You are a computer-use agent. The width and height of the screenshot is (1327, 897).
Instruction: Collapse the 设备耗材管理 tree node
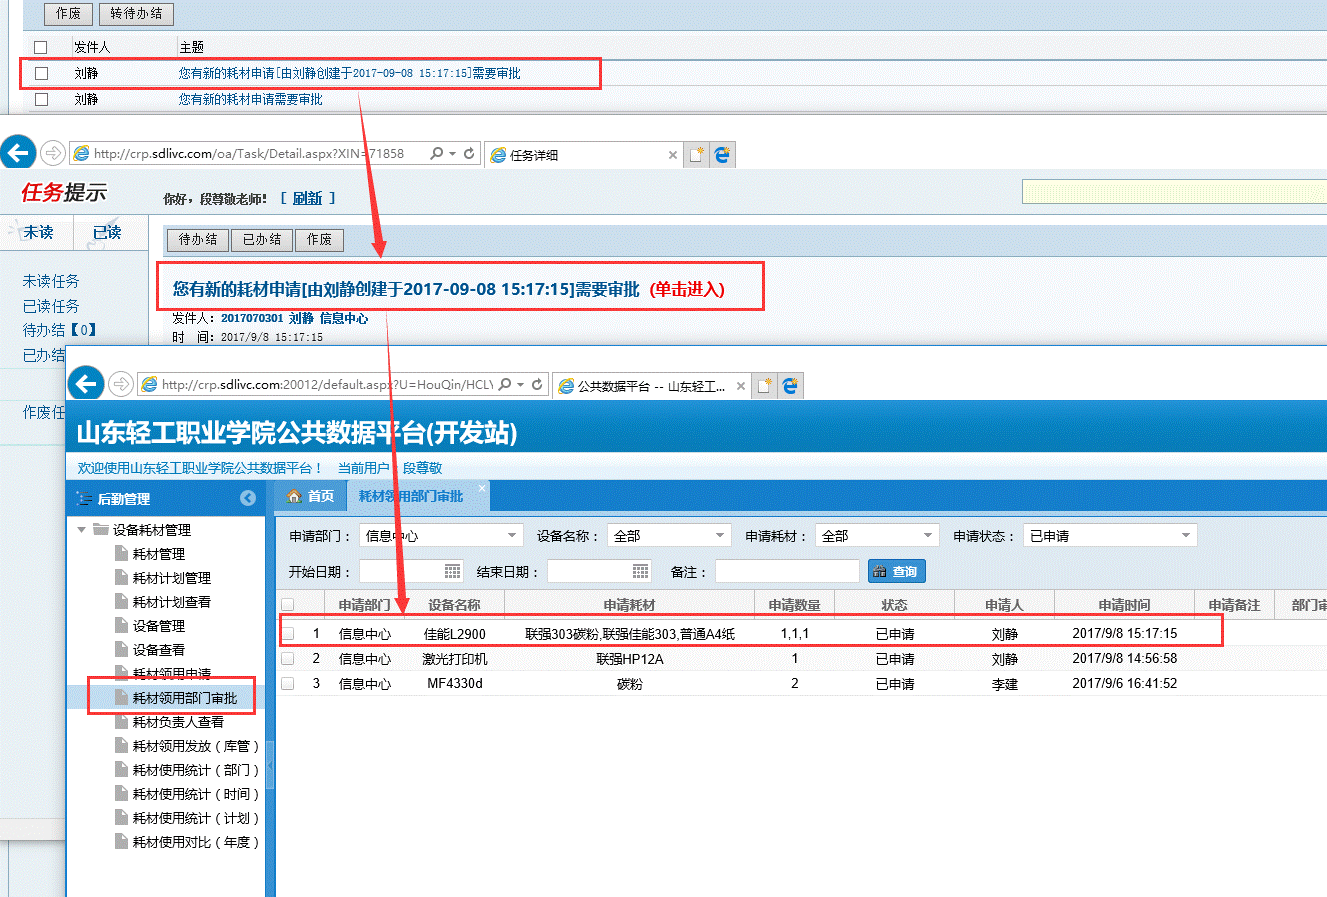tap(82, 530)
